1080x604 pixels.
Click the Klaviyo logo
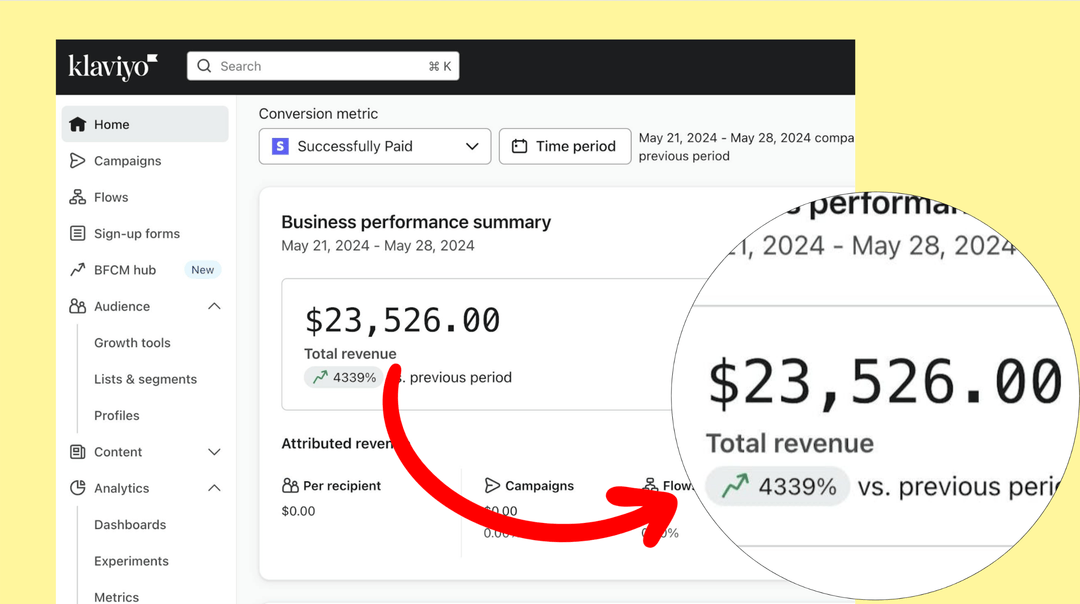(113, 67)
